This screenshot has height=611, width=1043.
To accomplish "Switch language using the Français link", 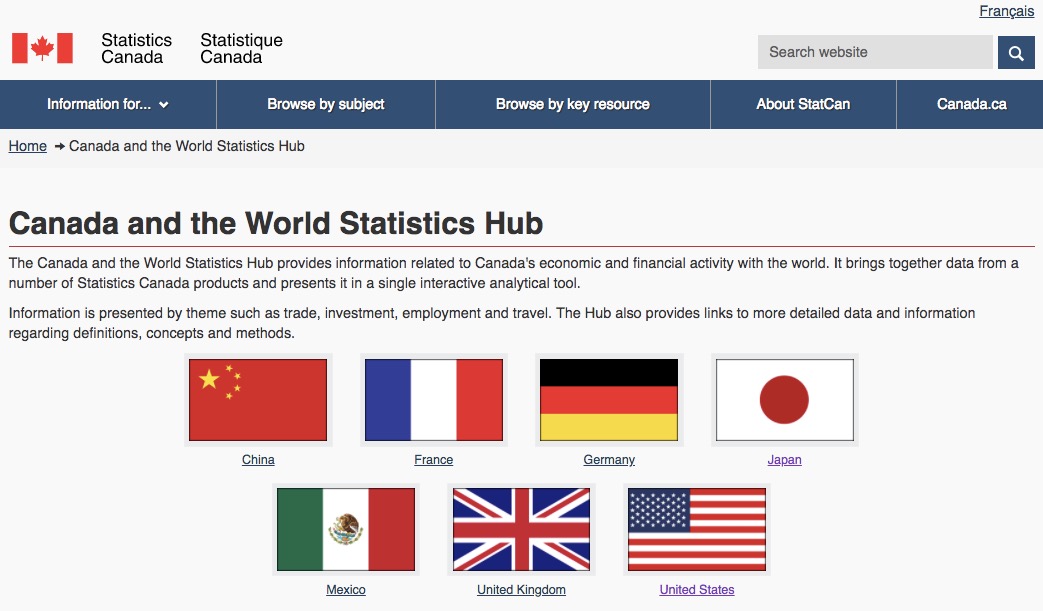I will click(x=1006, y=11).
